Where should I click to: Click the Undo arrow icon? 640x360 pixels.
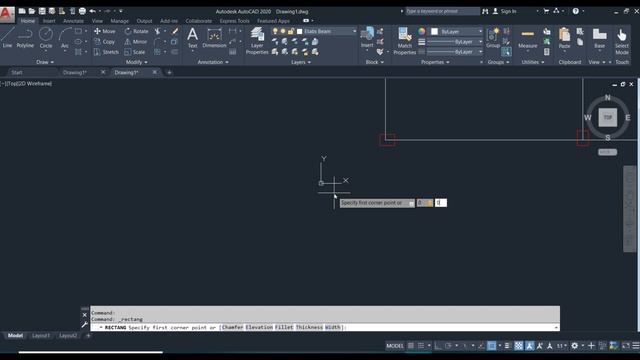(x=93, y=11)
